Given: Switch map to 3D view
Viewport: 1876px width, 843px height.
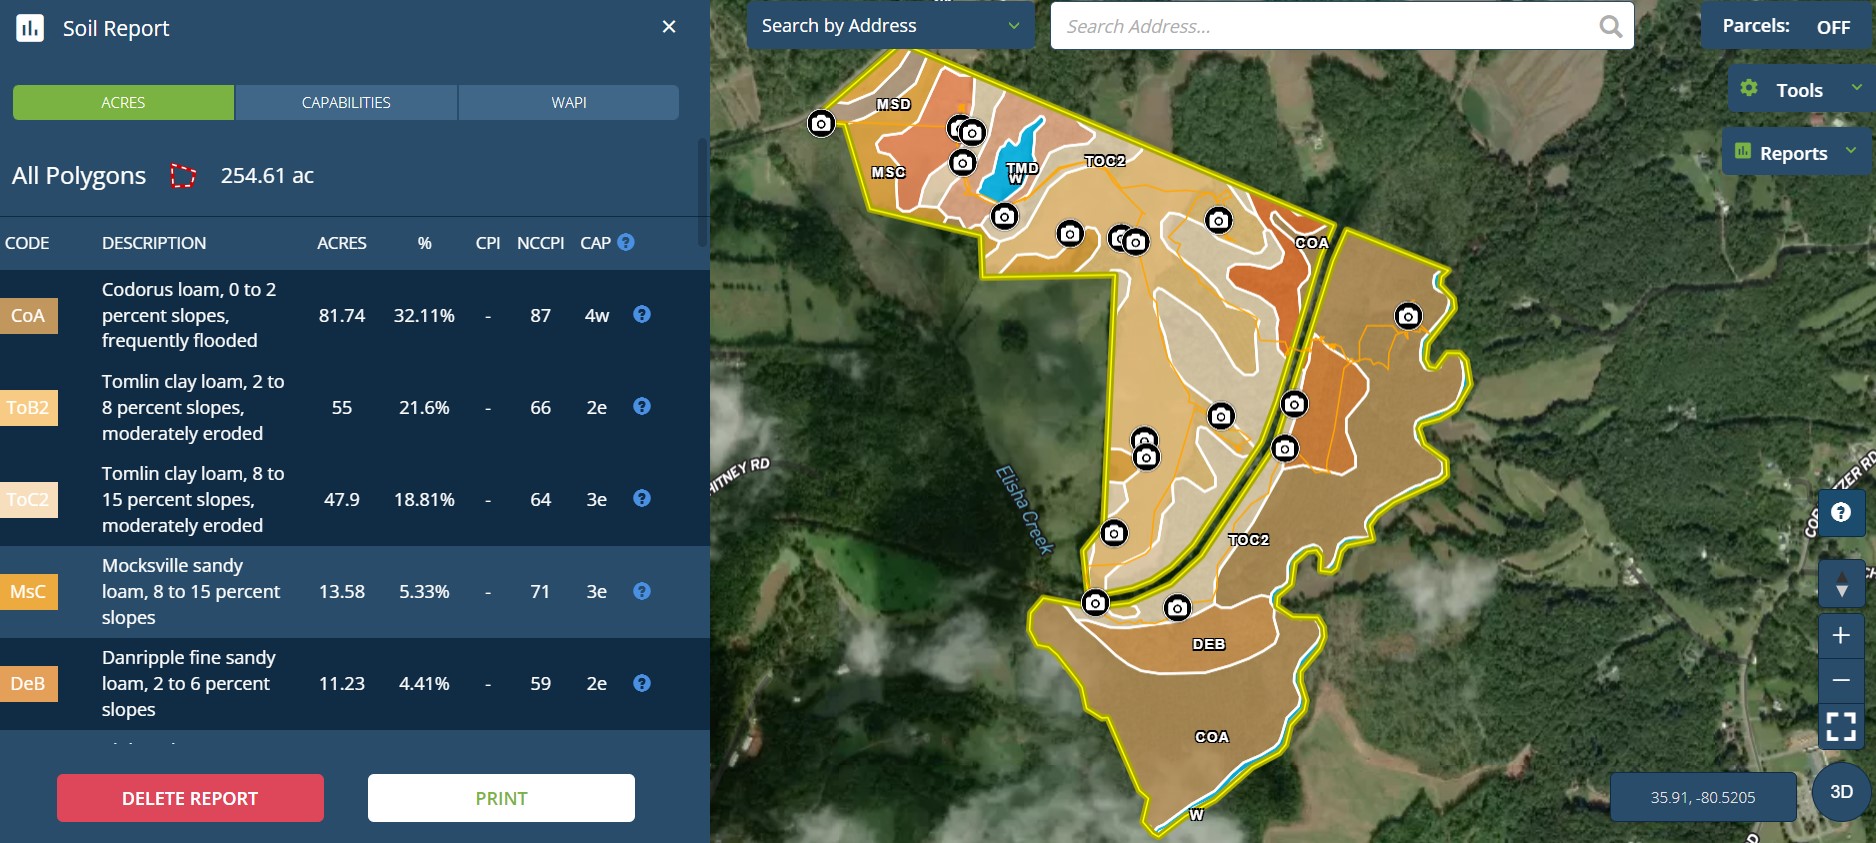Looking at the screenshot, I should point(1841,791).
